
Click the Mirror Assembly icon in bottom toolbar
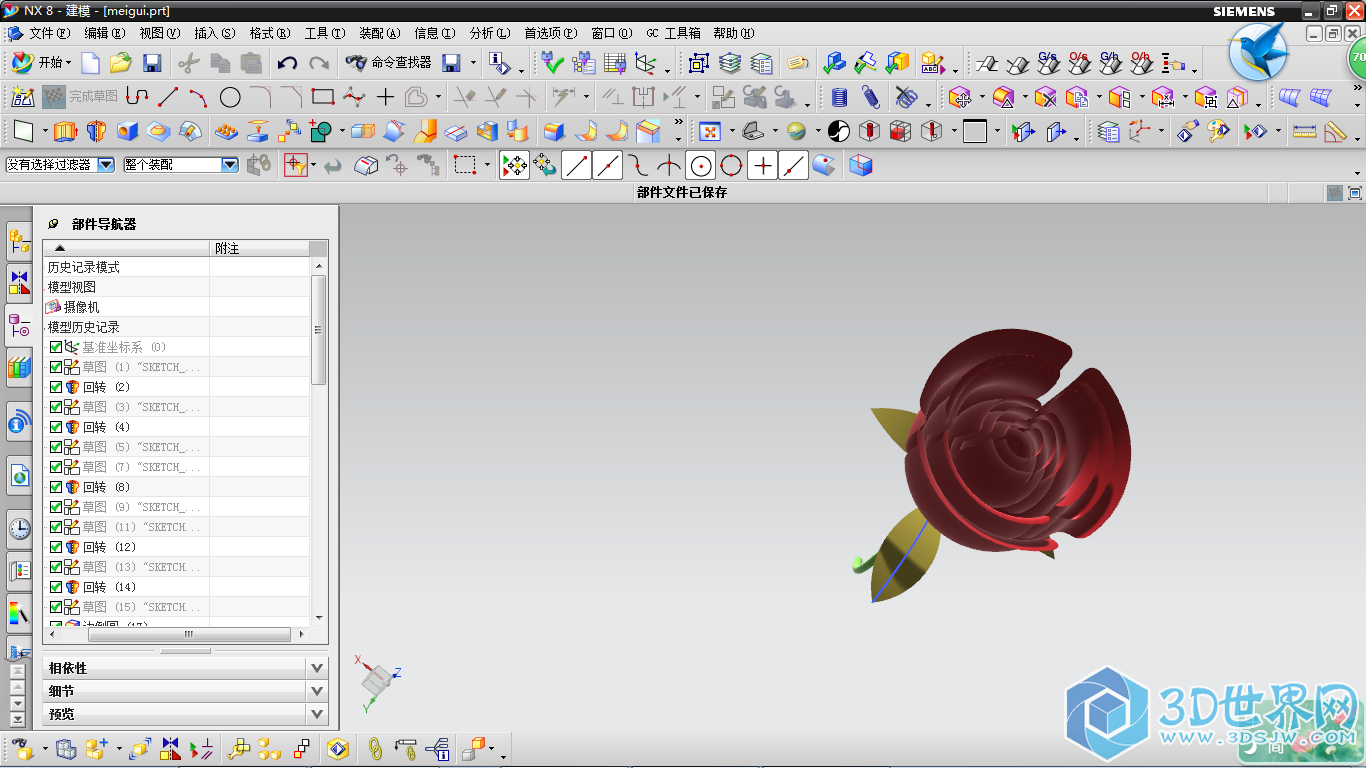click(170, 748)
